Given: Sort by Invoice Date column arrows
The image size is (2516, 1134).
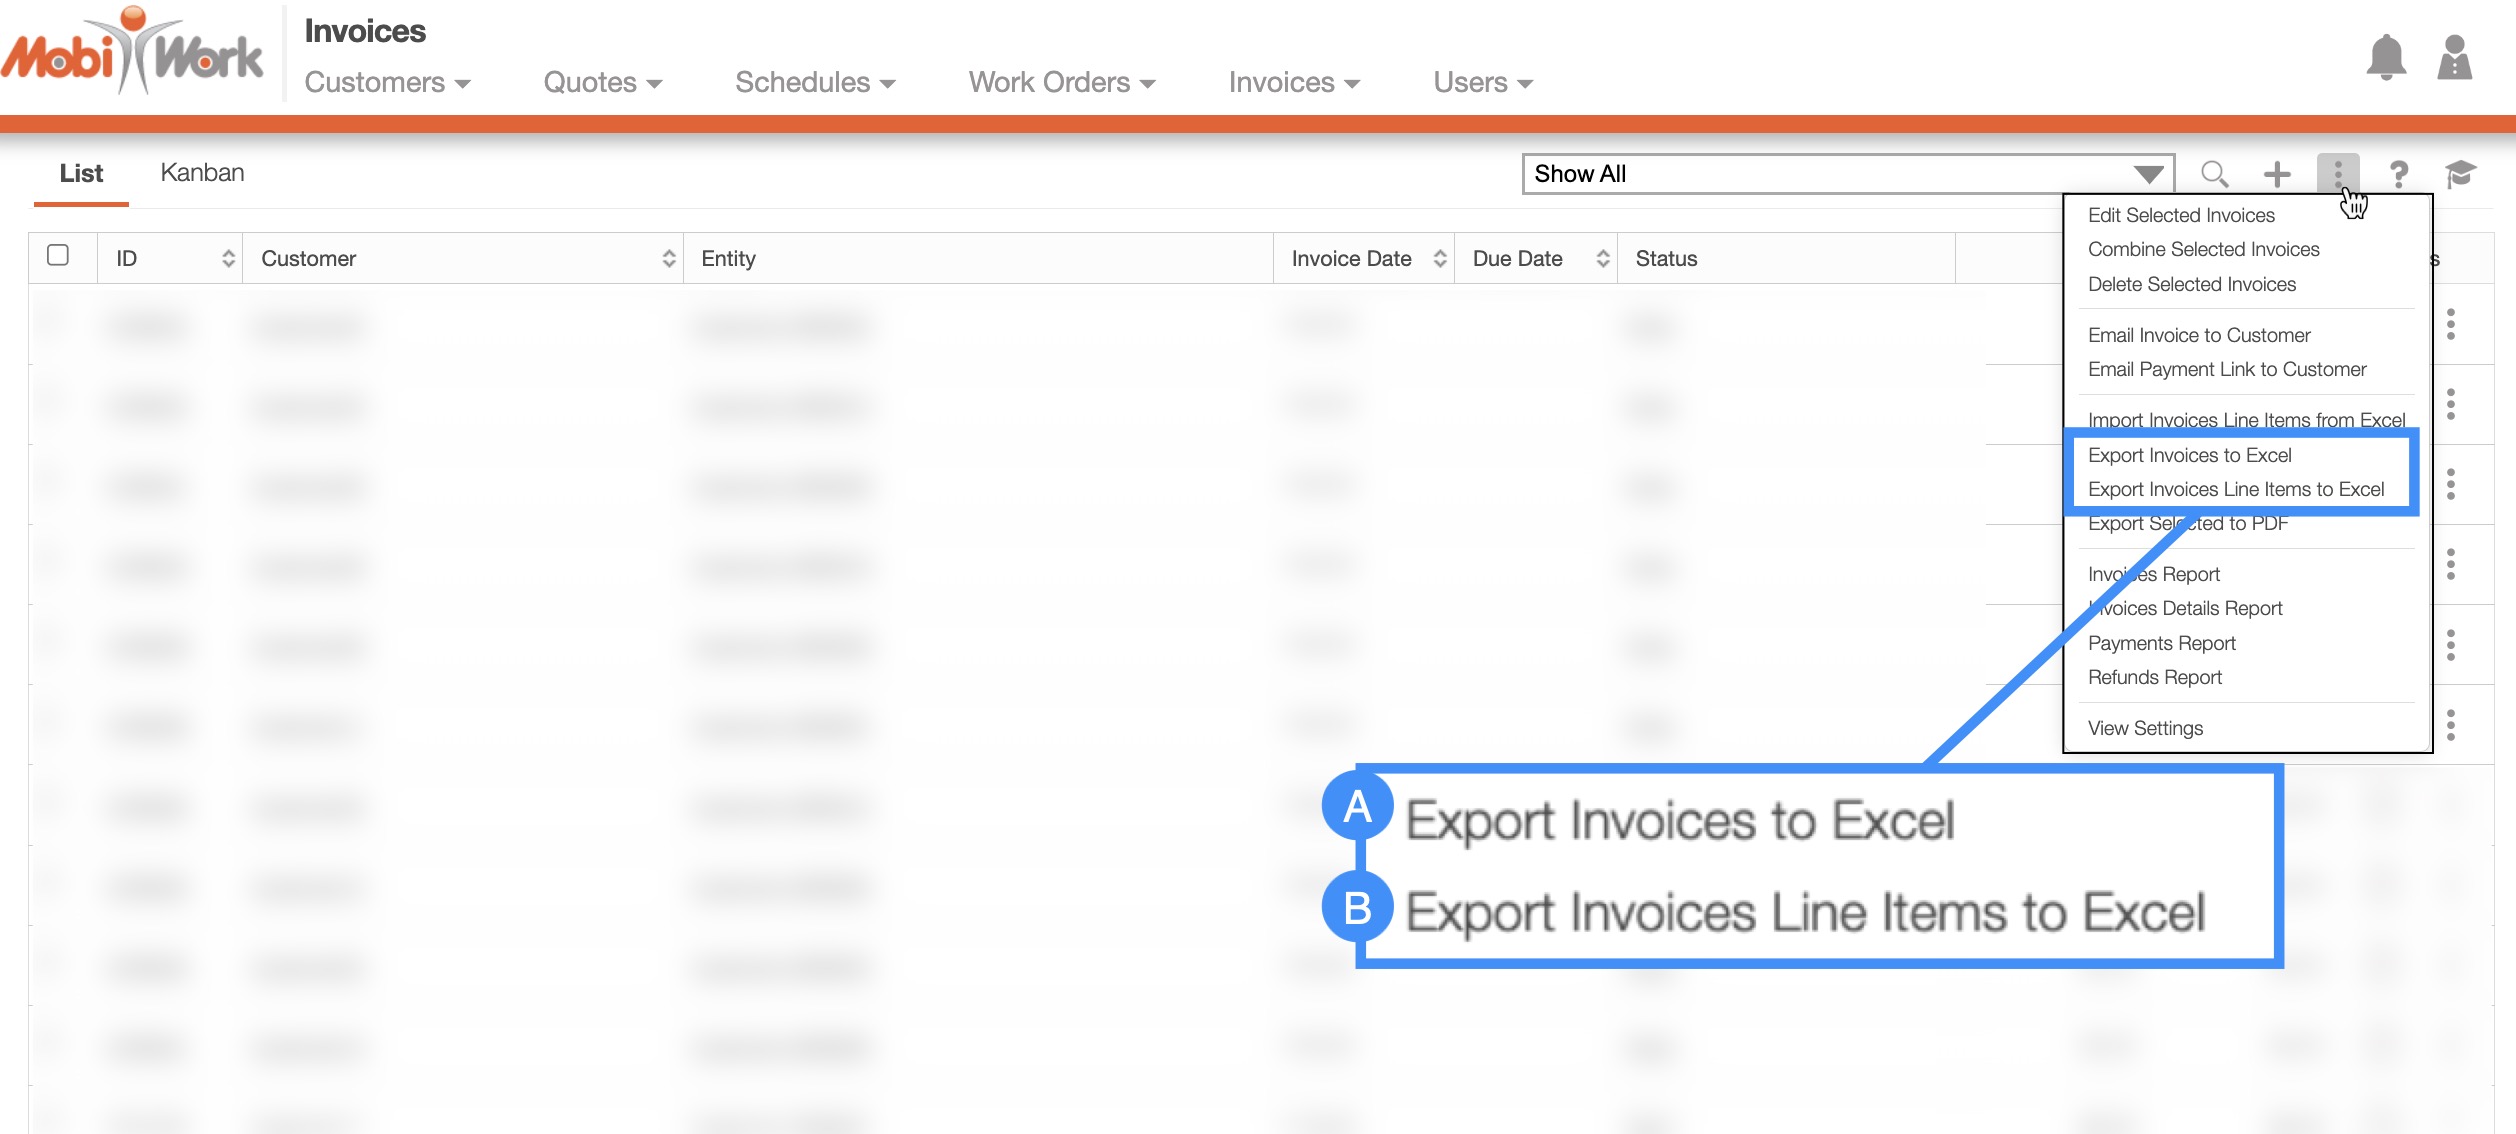Looking at the screenshot, I should [1440, 259].
